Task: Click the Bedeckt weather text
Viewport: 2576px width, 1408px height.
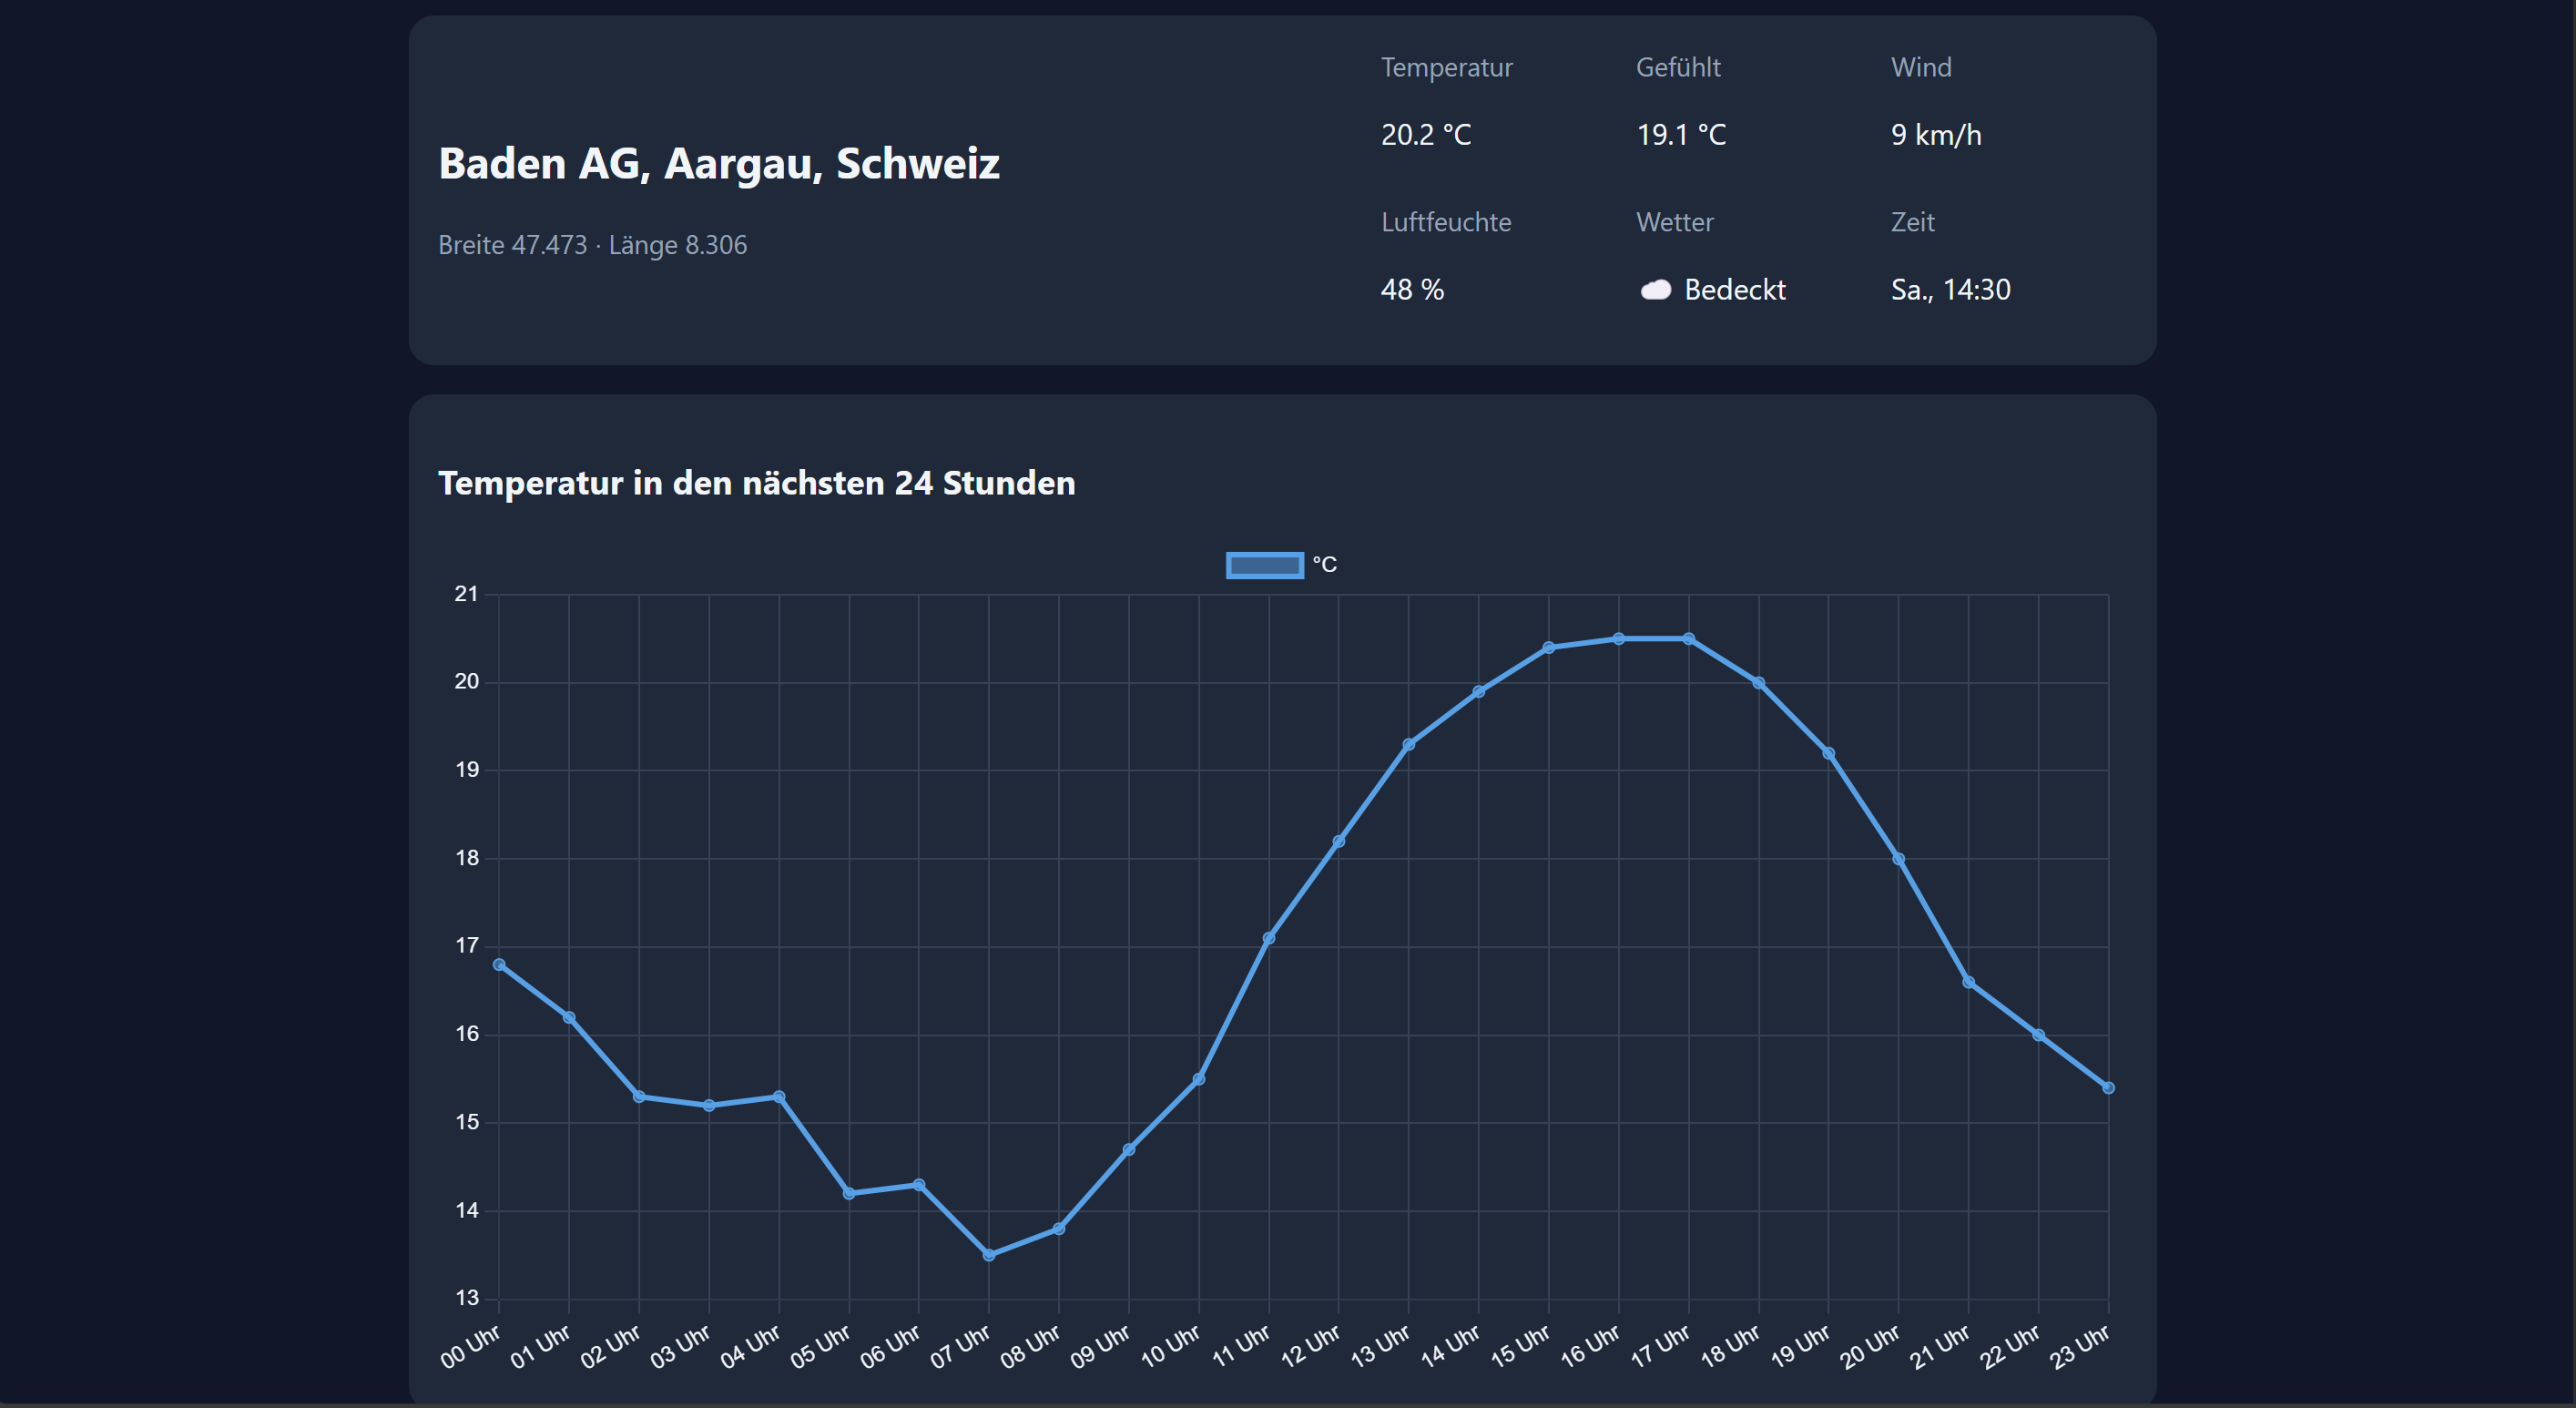Action: 1734,290
